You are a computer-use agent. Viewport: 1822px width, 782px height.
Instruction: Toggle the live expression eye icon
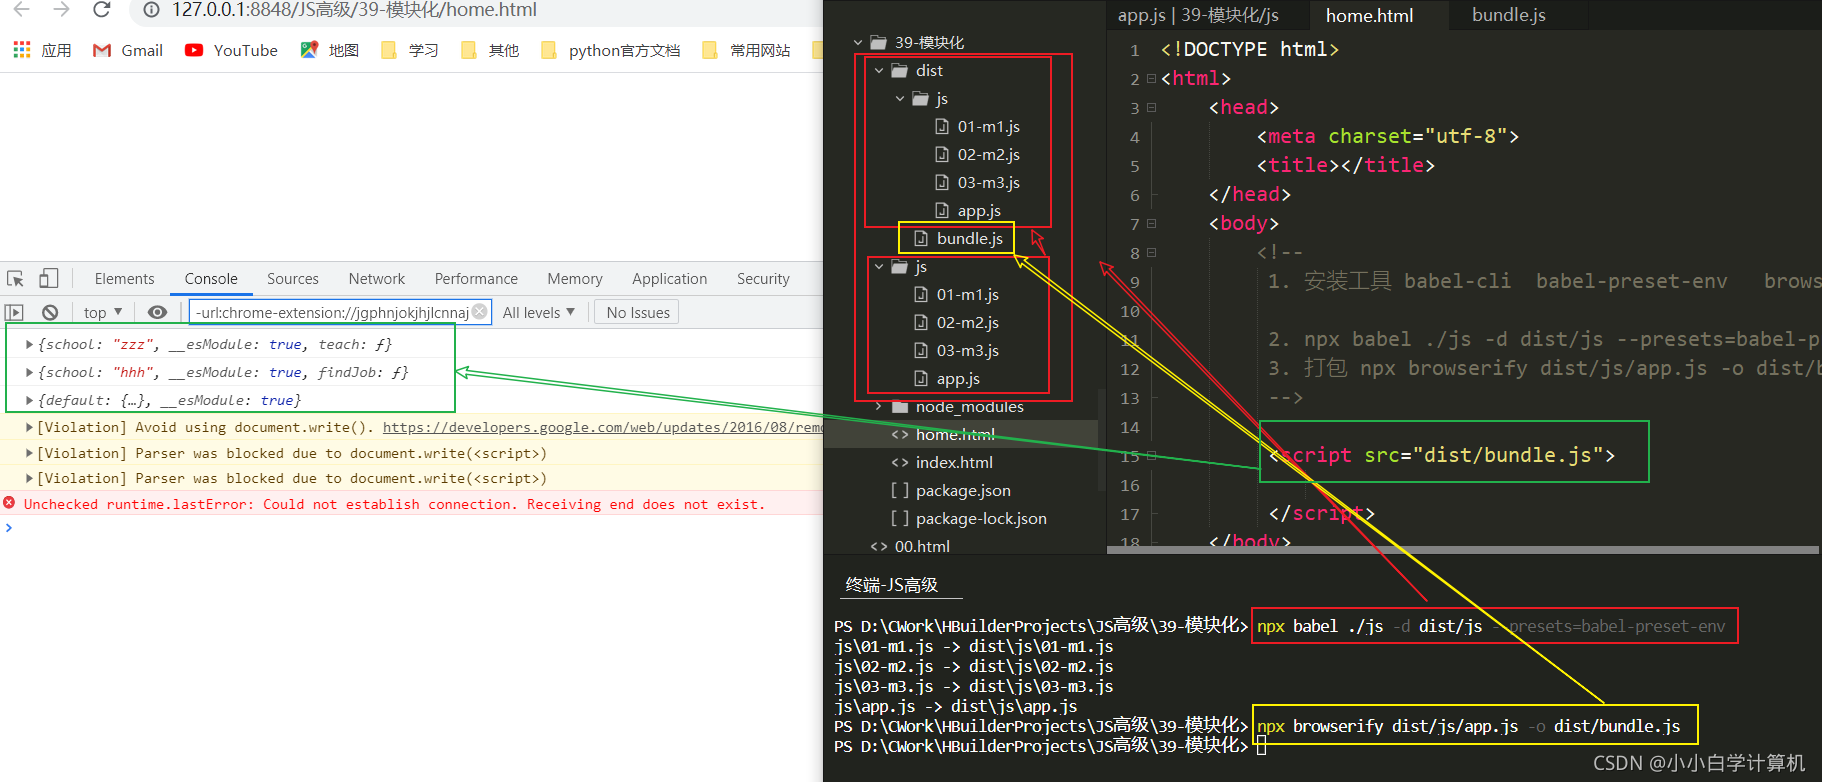tap(157, 312)
